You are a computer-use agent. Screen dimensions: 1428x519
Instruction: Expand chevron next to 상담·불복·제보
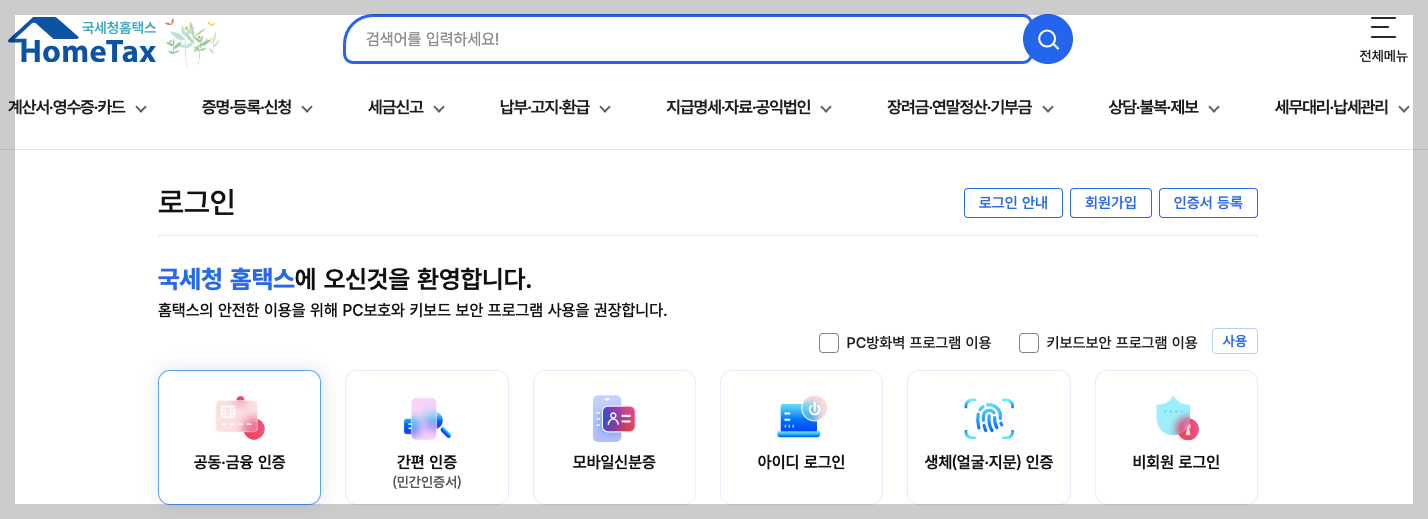[1214, 109]
